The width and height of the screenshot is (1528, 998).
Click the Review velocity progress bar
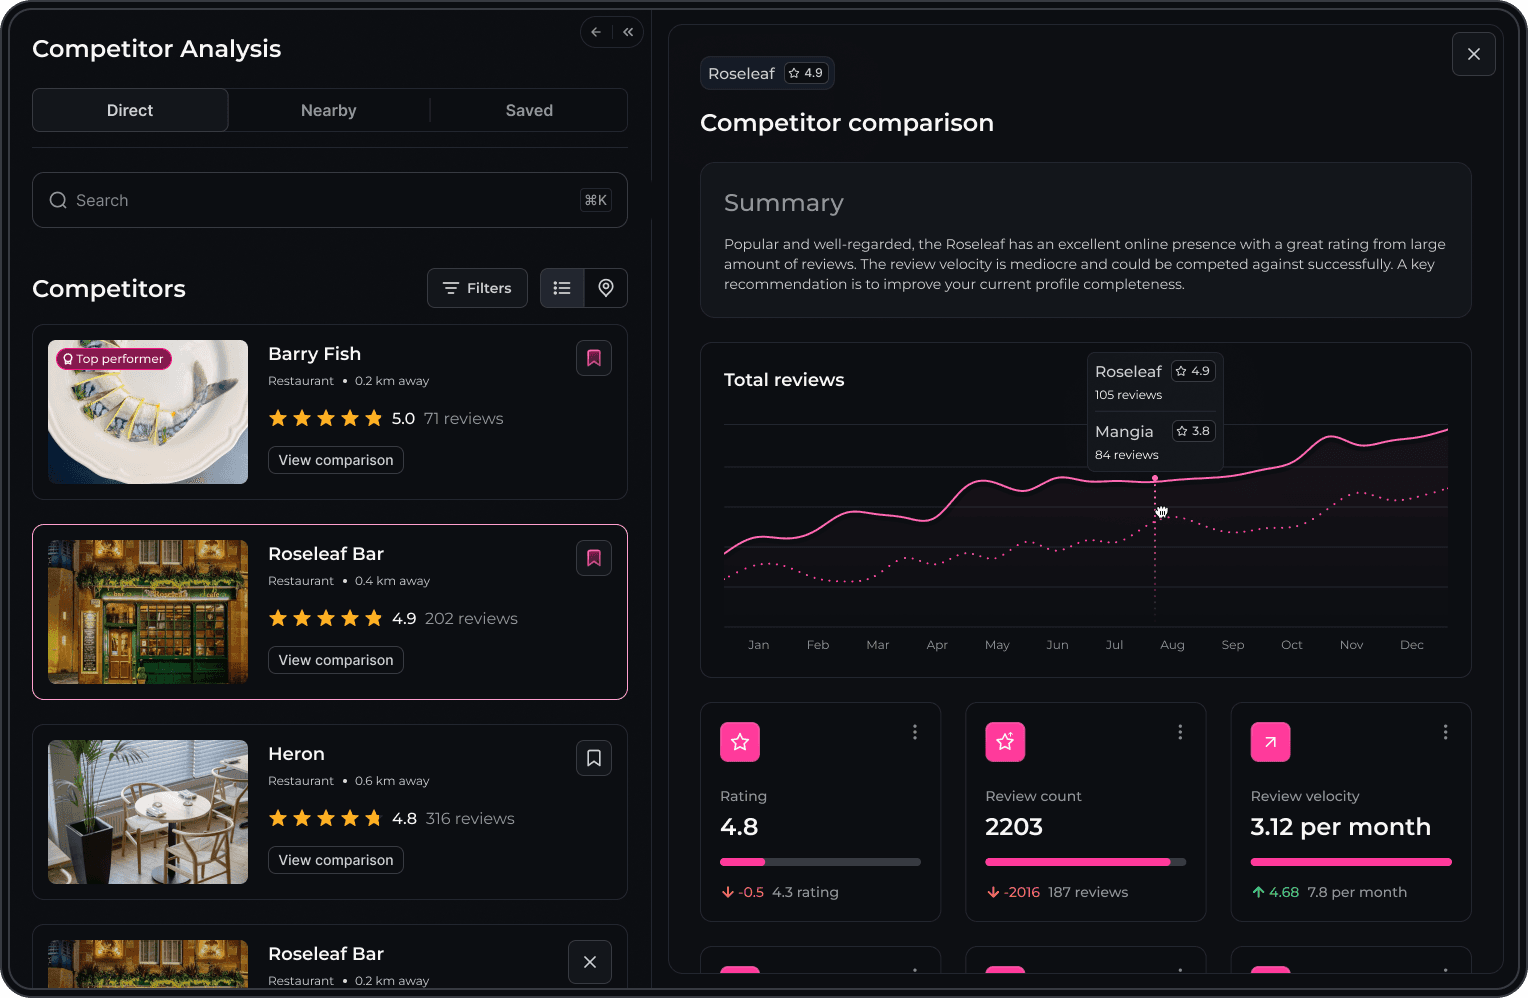point(1351,862)
